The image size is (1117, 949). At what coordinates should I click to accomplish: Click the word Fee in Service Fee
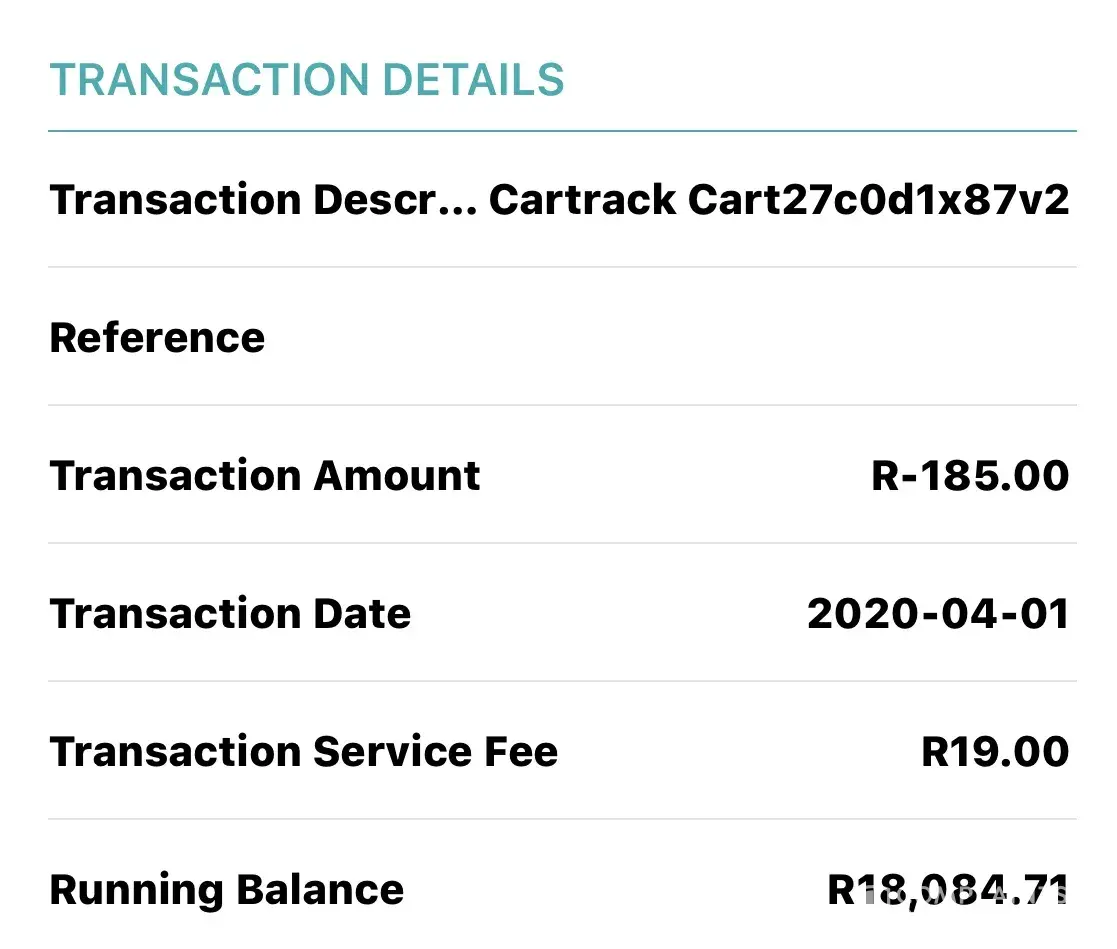[x=517, y=752]
